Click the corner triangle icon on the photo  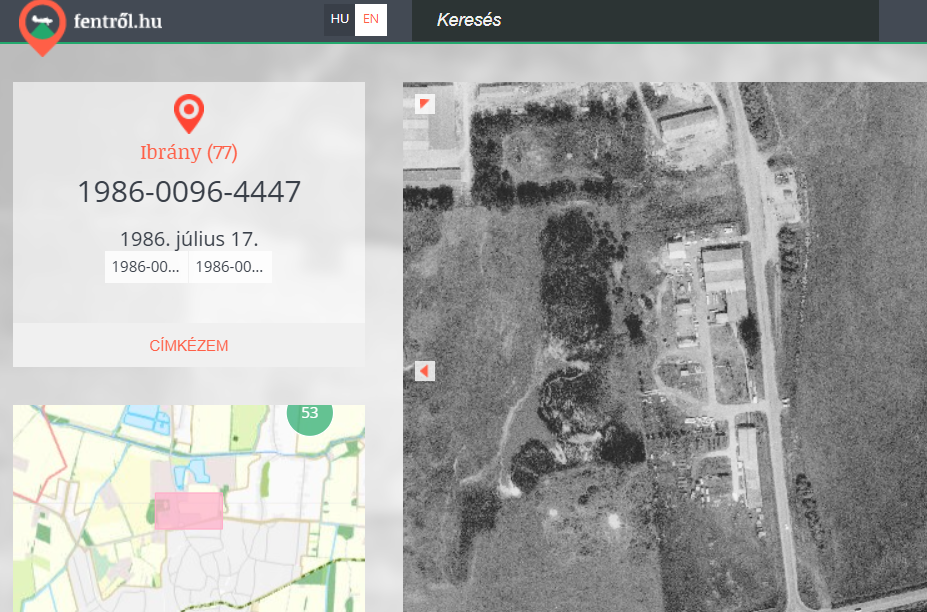(x=425, y=104)
